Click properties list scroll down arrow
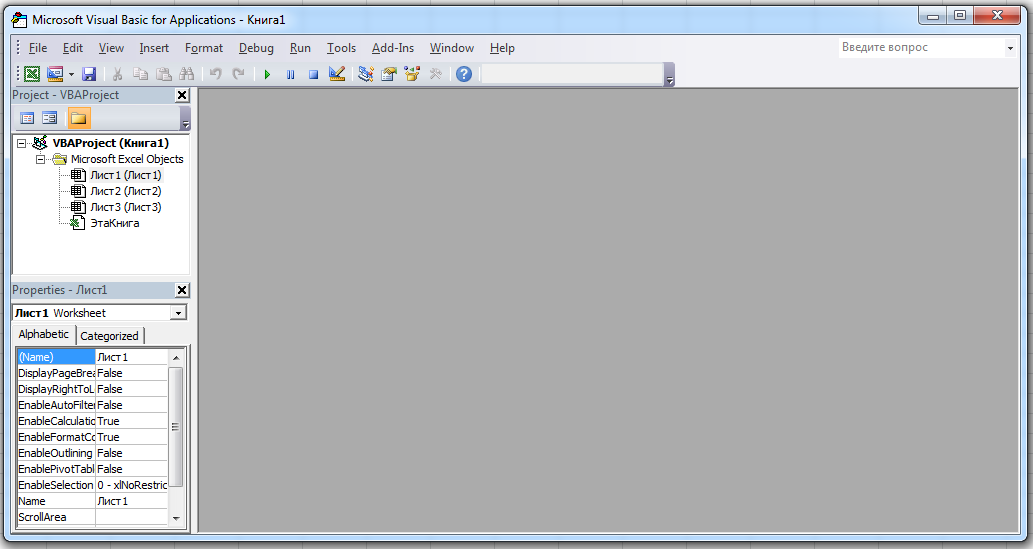 (176, 518)
